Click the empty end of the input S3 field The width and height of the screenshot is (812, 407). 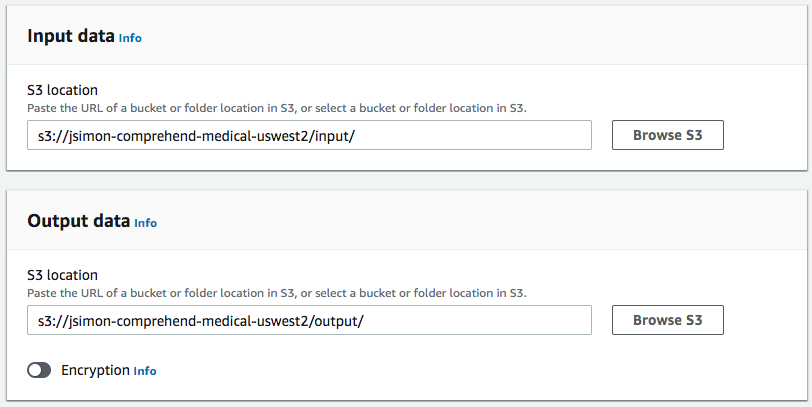click(x=500, y=136)
